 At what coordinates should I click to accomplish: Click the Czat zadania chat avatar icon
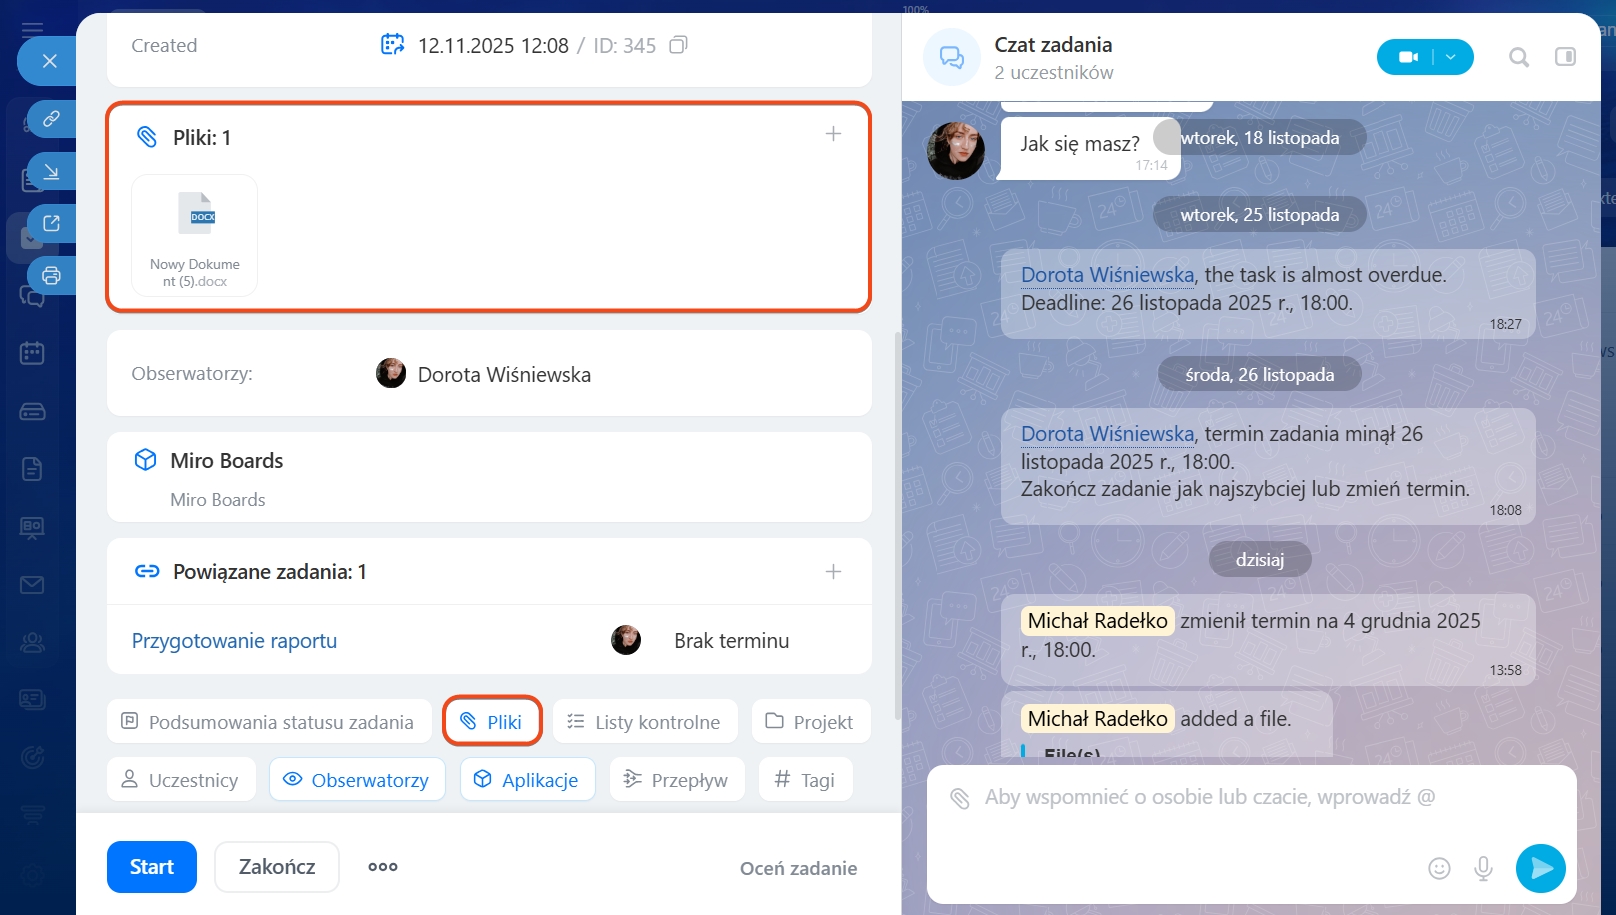pyautogui.click(x=952, y=58)
